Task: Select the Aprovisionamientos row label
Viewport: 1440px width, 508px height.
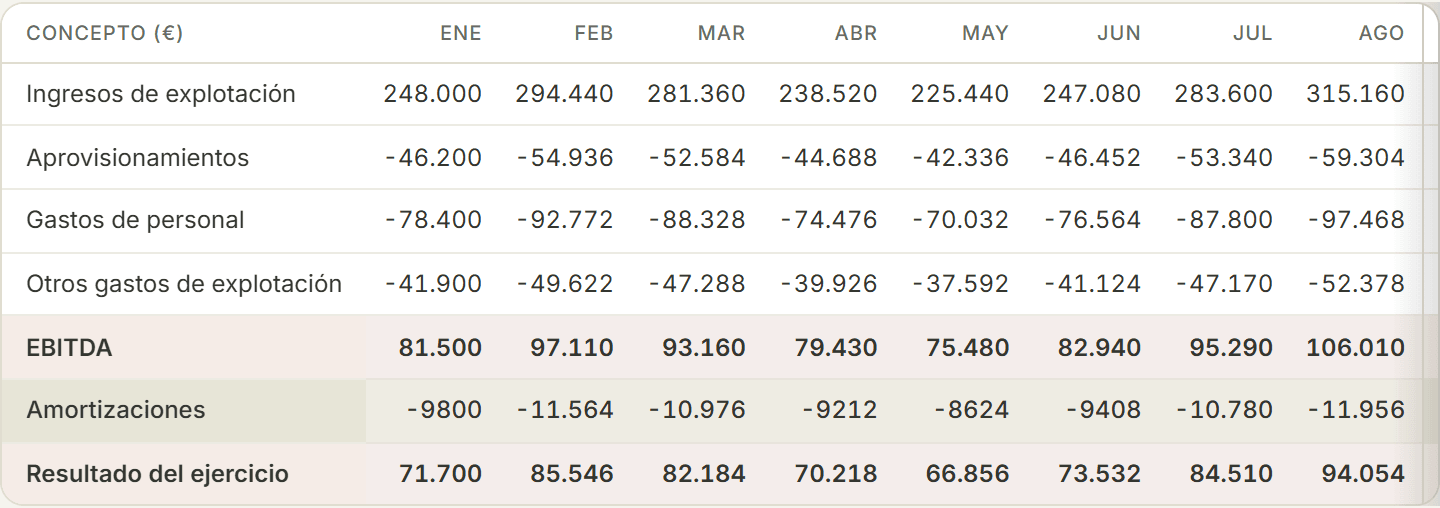Action: pyautogui.click(x=137, y=158)
